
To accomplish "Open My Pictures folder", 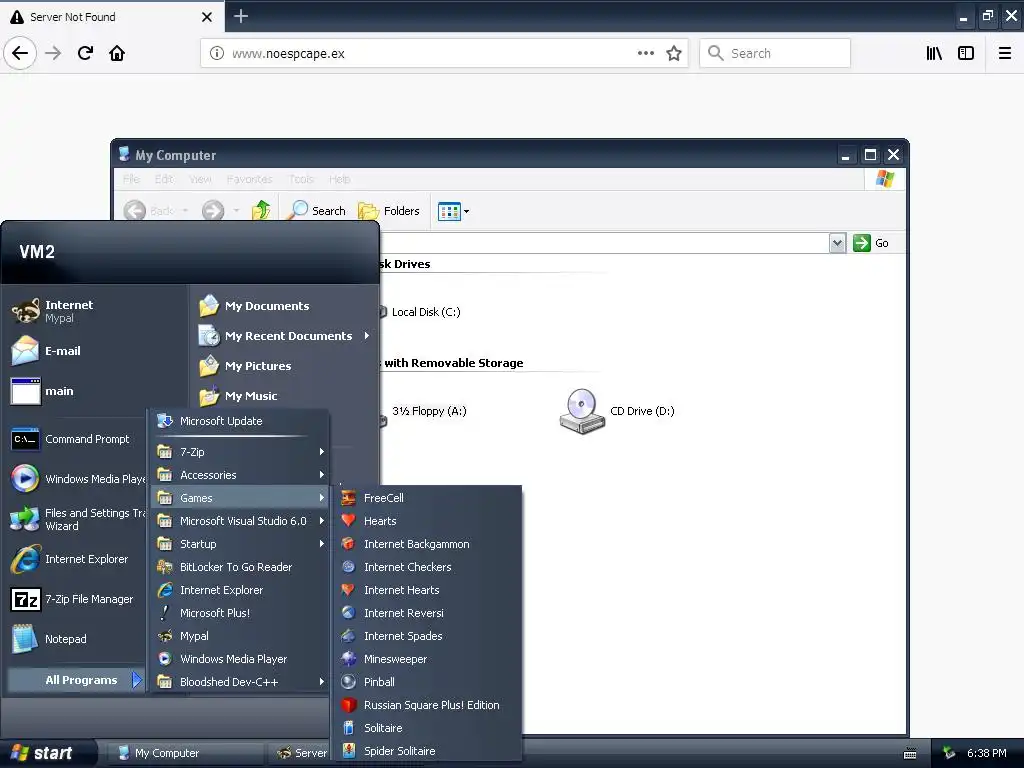I will 285,366.
